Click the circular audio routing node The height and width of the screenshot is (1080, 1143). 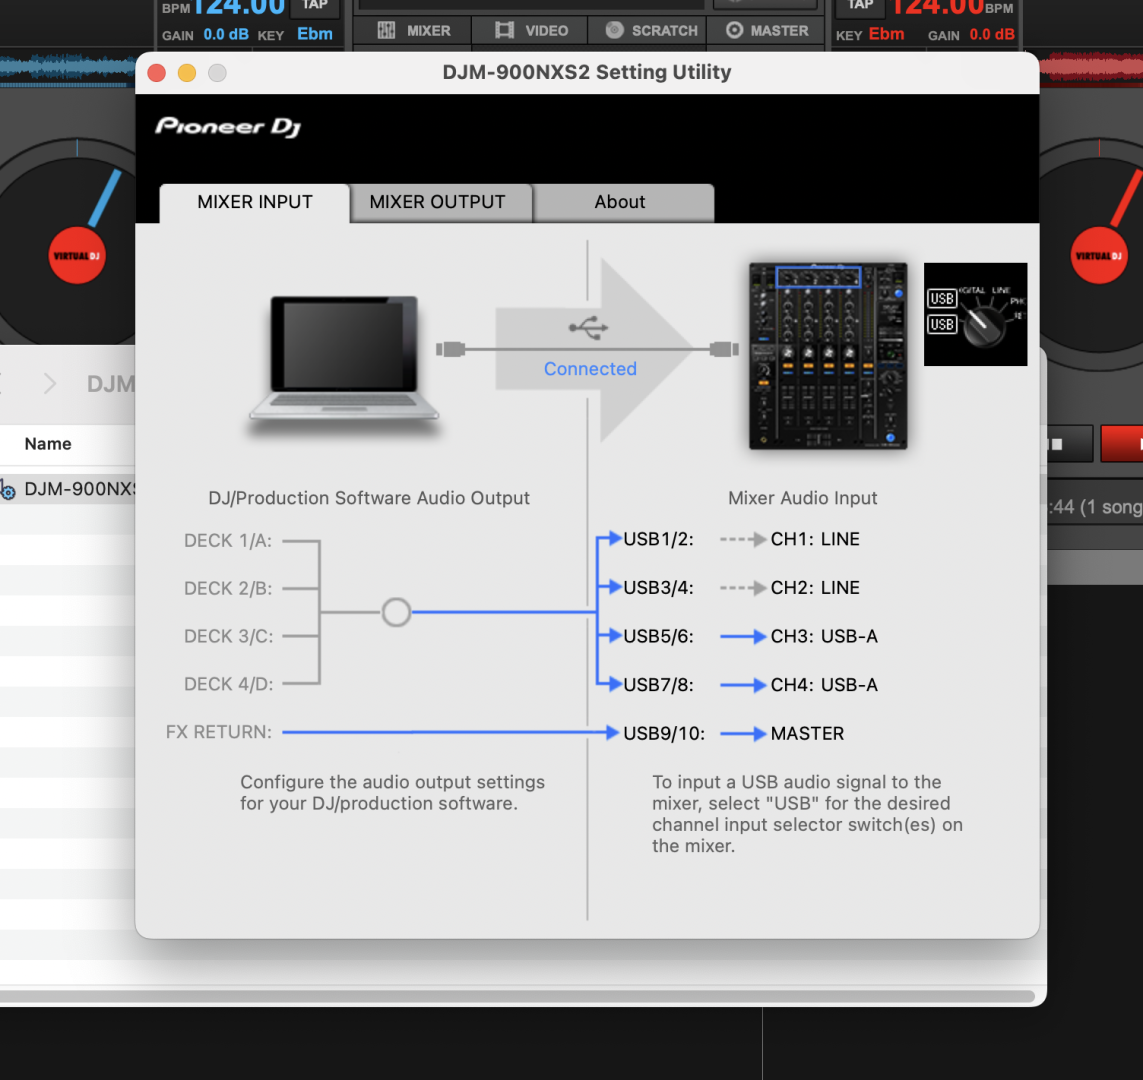396,612
